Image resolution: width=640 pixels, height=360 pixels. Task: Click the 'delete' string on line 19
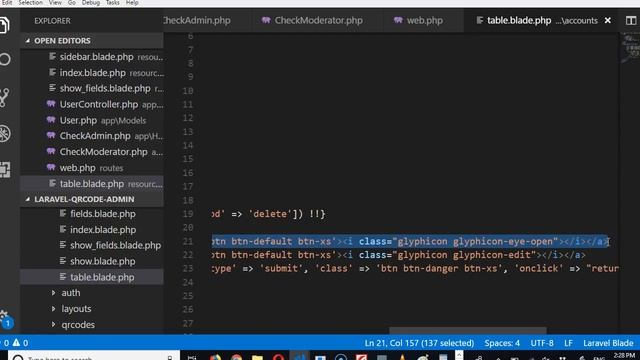tap(270, 214)
